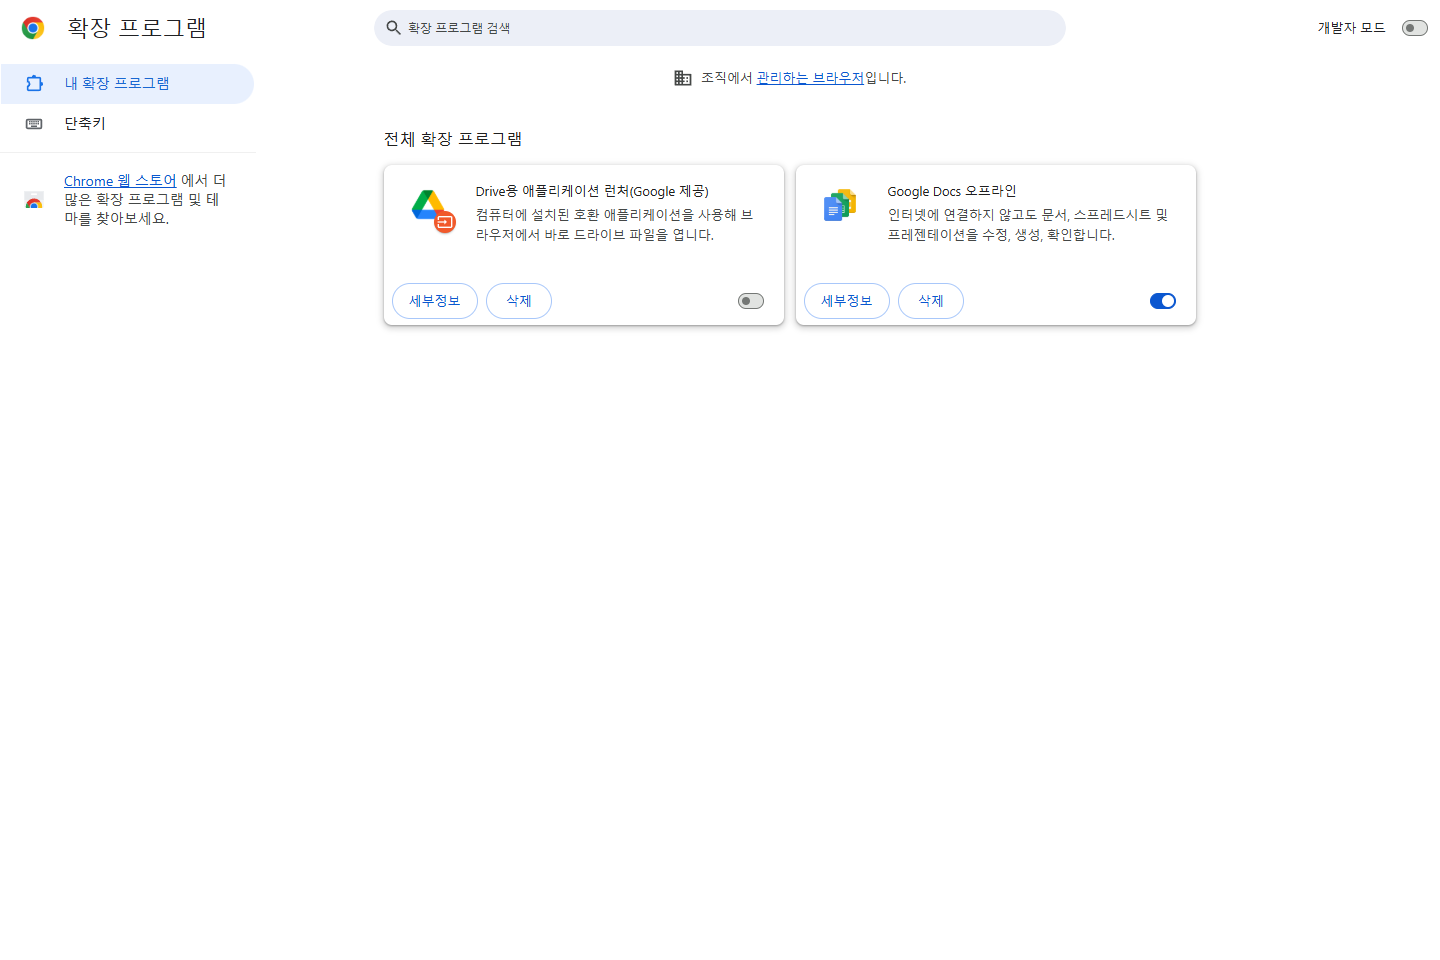Click the organization building icon
This screenshot has width=1440, height=960.
(683, 78)
